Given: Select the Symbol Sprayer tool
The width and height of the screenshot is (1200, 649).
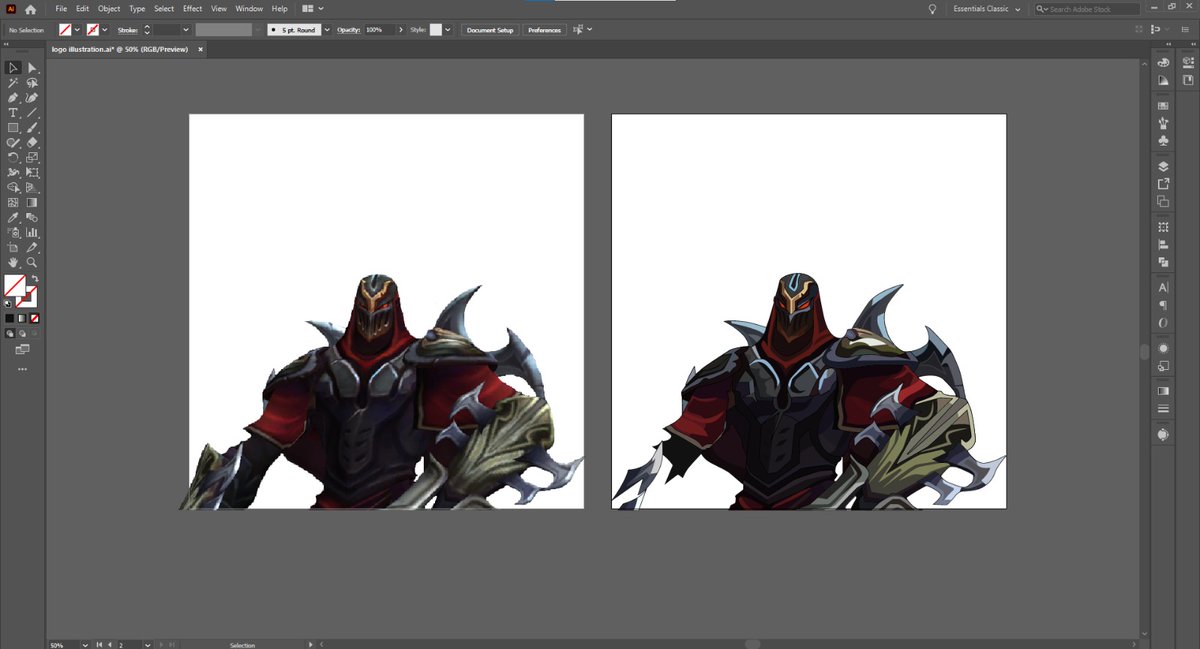Looking at the screenshot, I should coord(13,232).
